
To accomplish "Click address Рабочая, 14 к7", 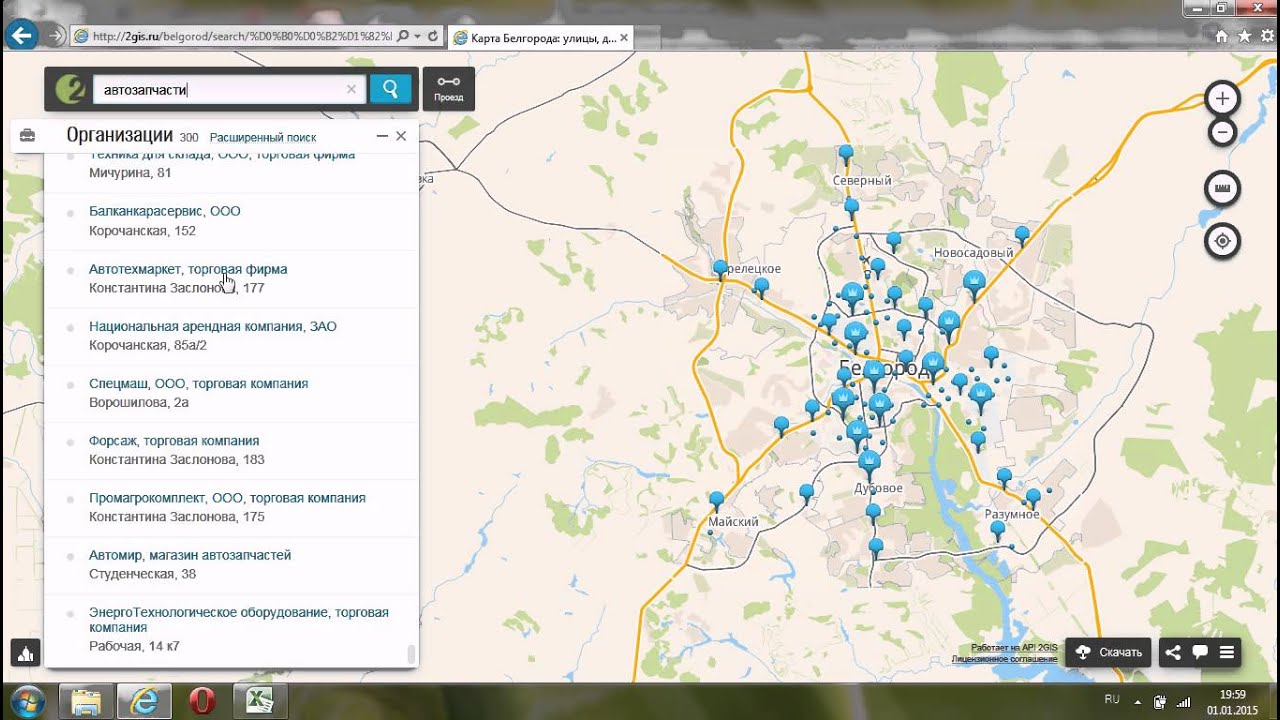I will [x=134, y=646].
